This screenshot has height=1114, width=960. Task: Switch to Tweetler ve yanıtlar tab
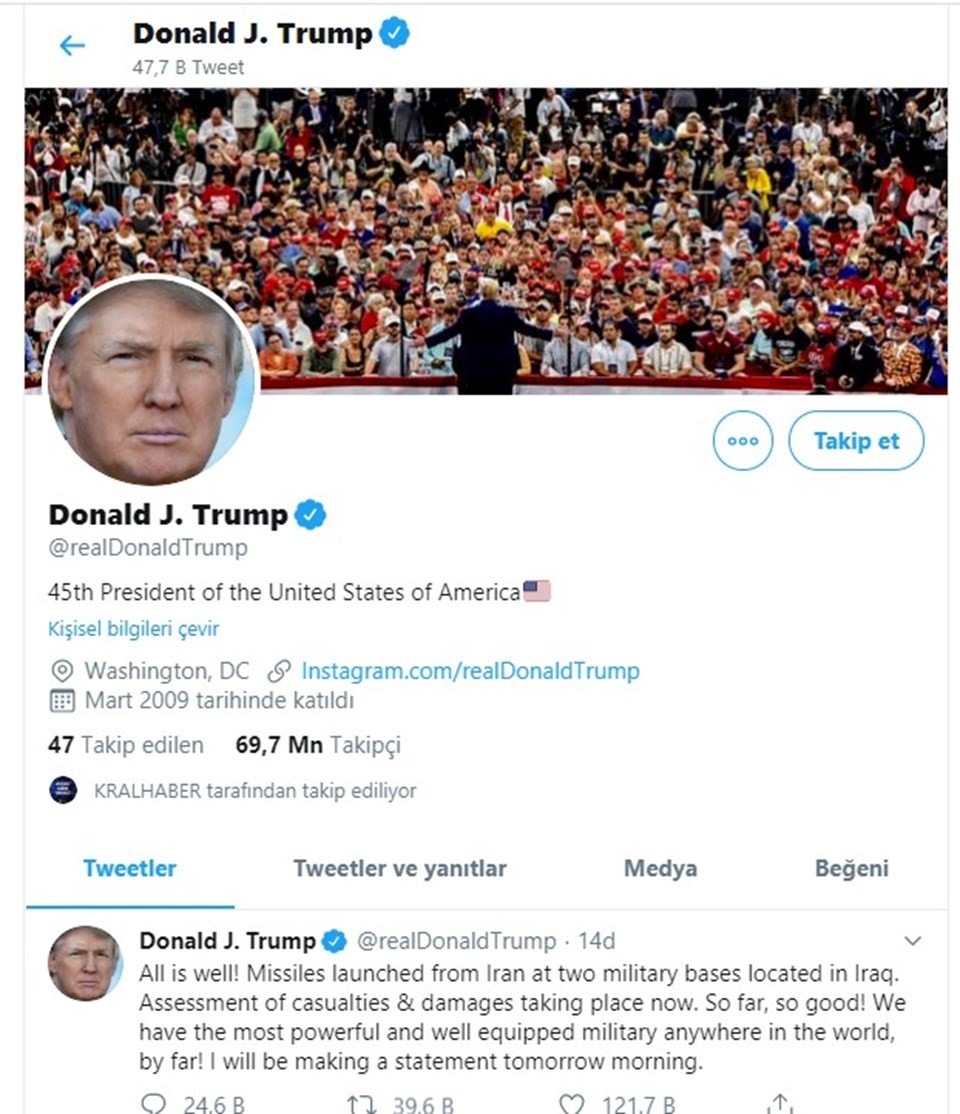point(400,868)
